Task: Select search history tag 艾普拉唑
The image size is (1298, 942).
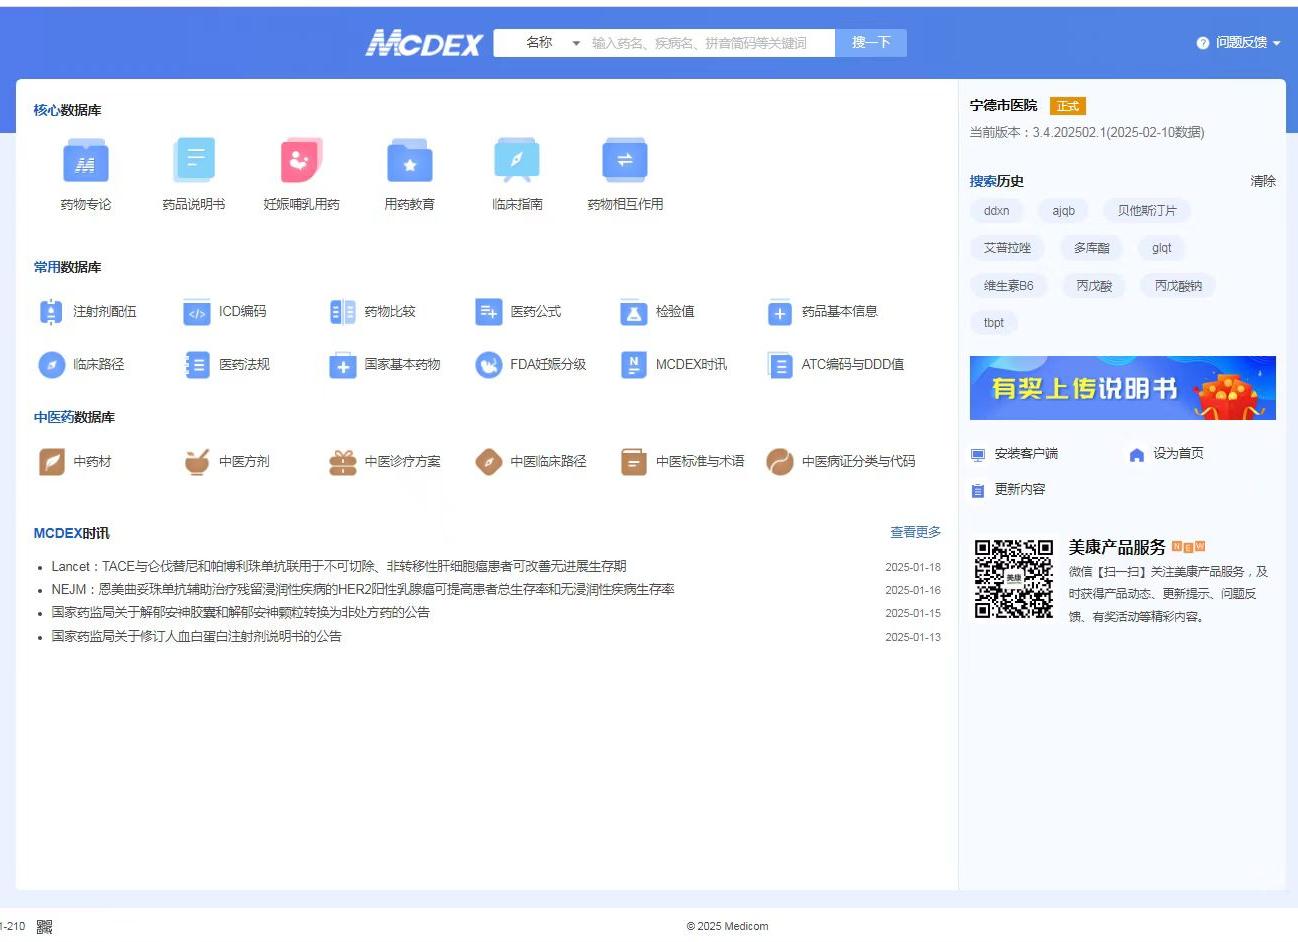Action: pos(1007,248)
